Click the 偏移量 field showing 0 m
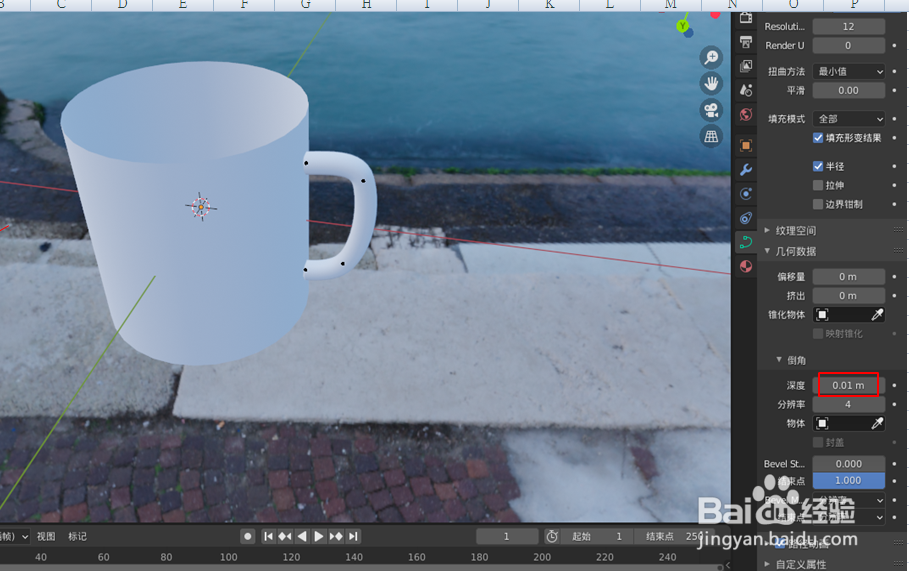909x571 pixels. click(849, 277)
